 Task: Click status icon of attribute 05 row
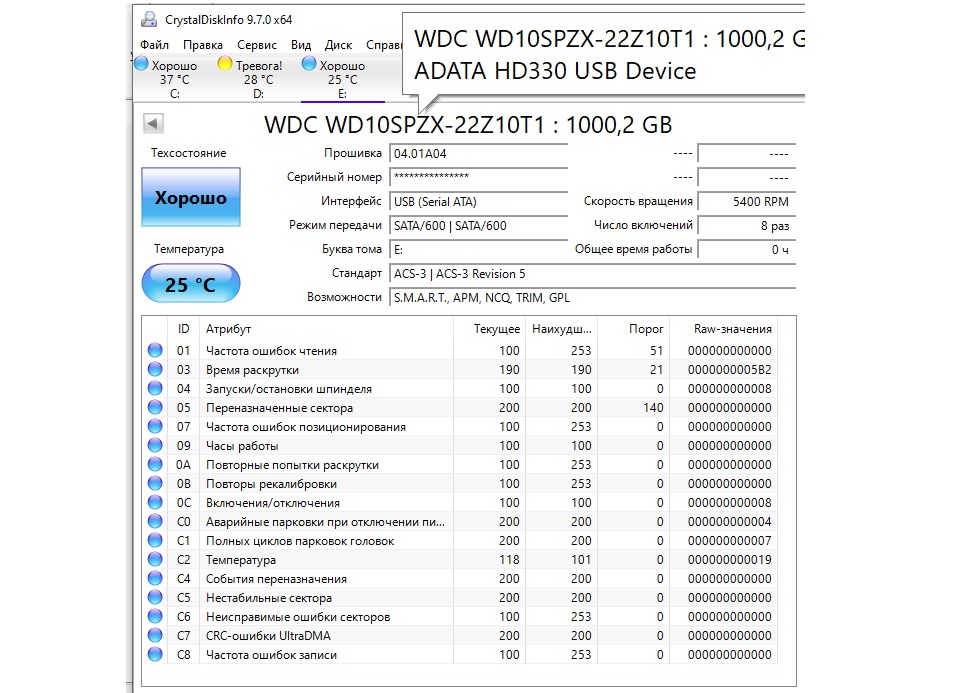(155, 407)
